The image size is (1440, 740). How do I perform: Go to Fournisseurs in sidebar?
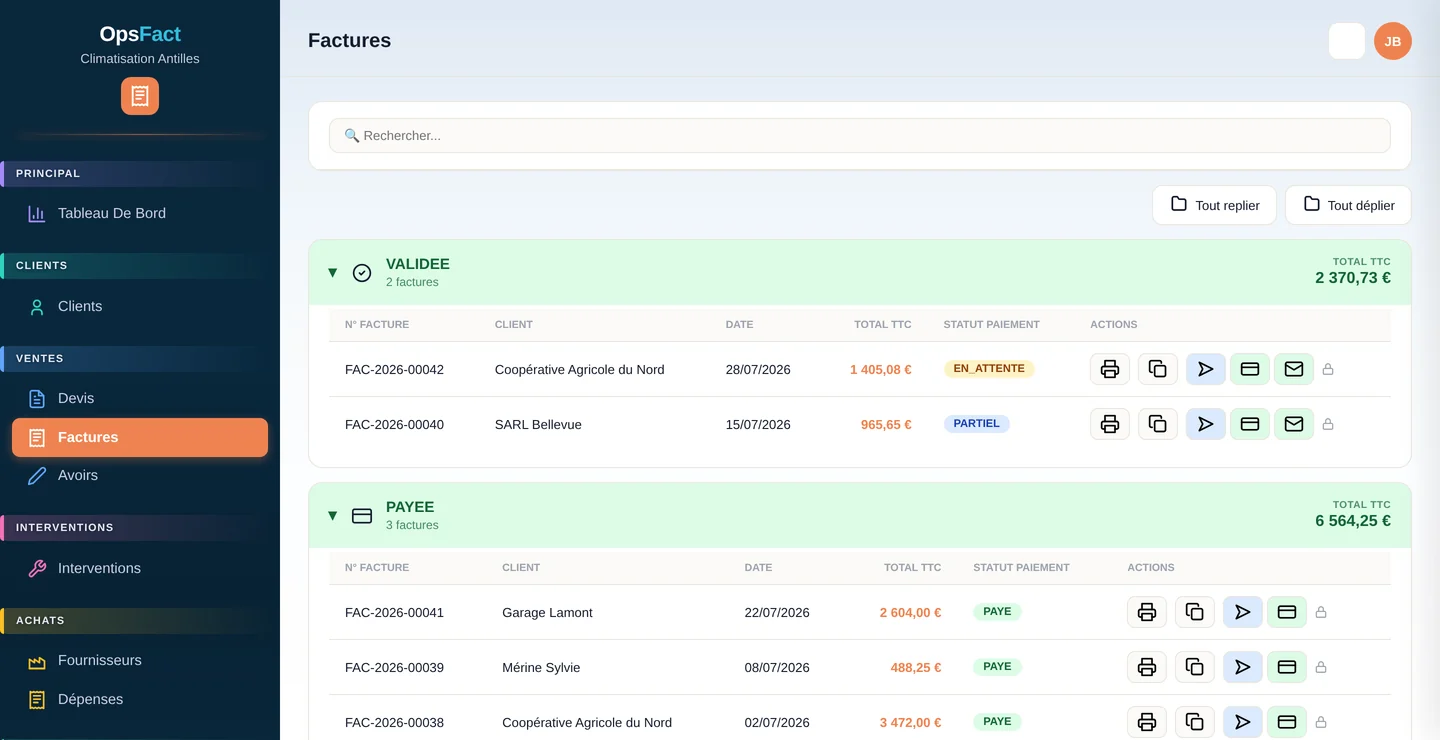(140, 660)
